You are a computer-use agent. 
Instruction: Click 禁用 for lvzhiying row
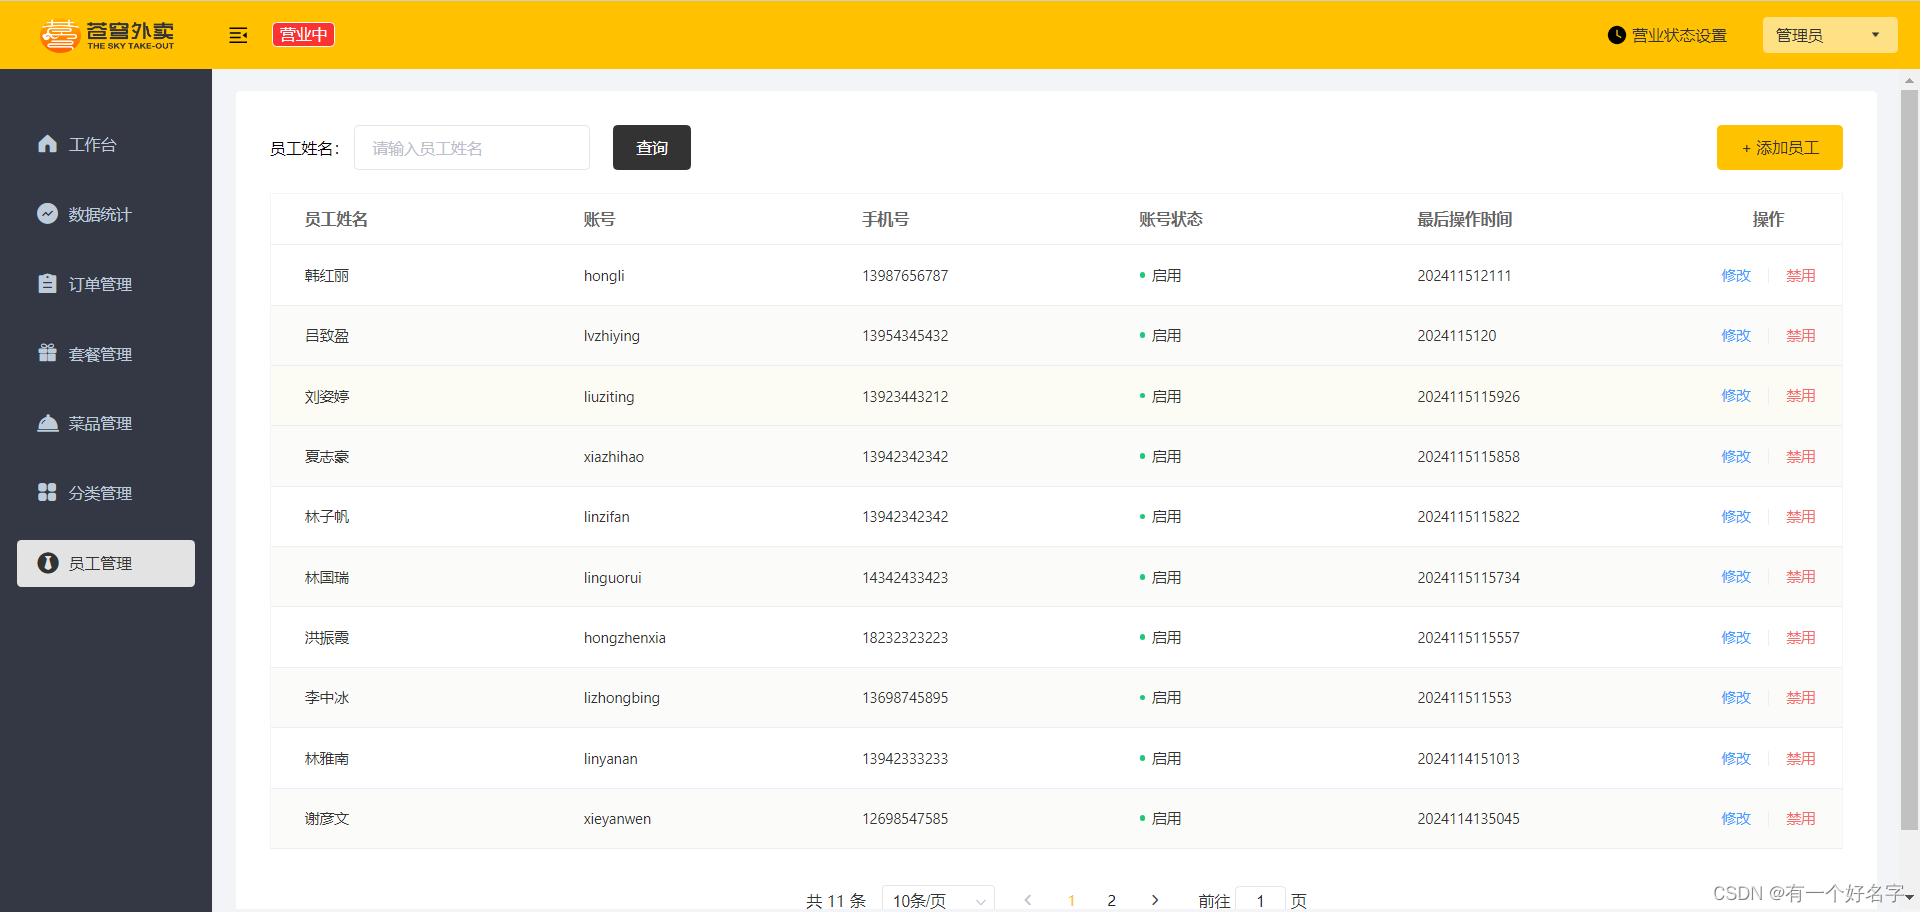pyautogui.click(x=1801, y=335)
